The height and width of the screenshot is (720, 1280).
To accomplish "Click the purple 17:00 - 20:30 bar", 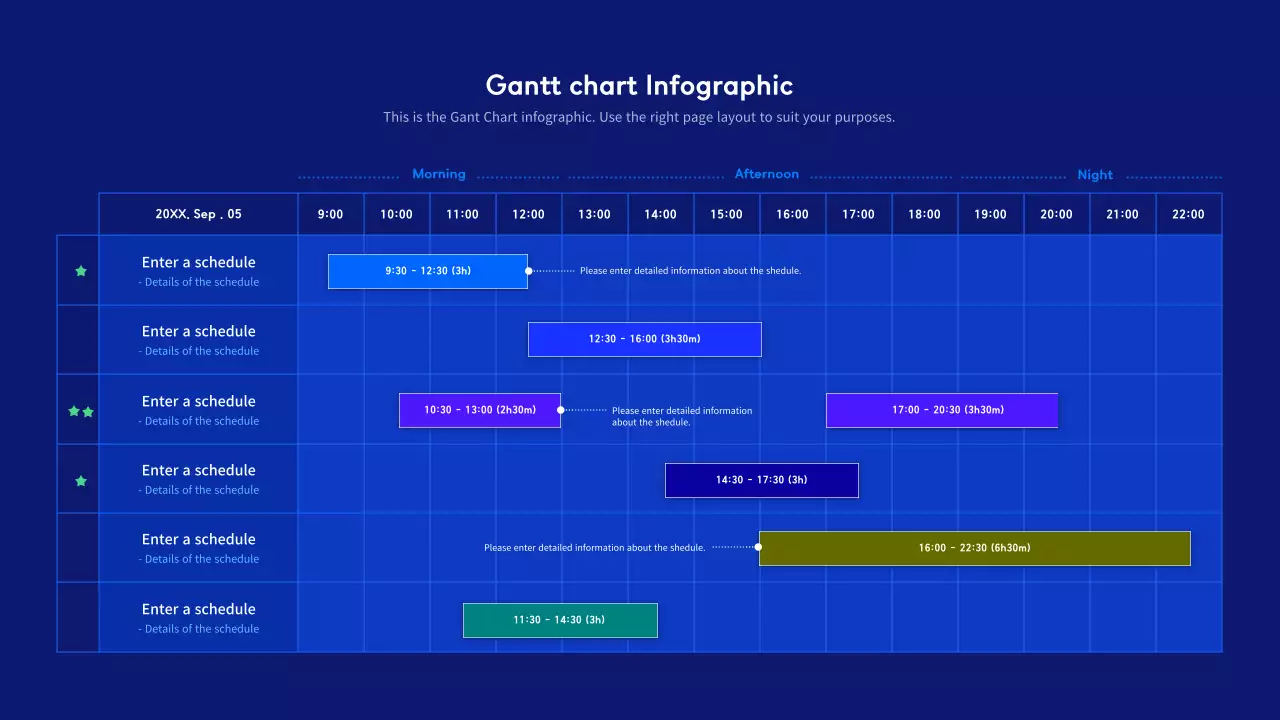I will tap(941, 410).
